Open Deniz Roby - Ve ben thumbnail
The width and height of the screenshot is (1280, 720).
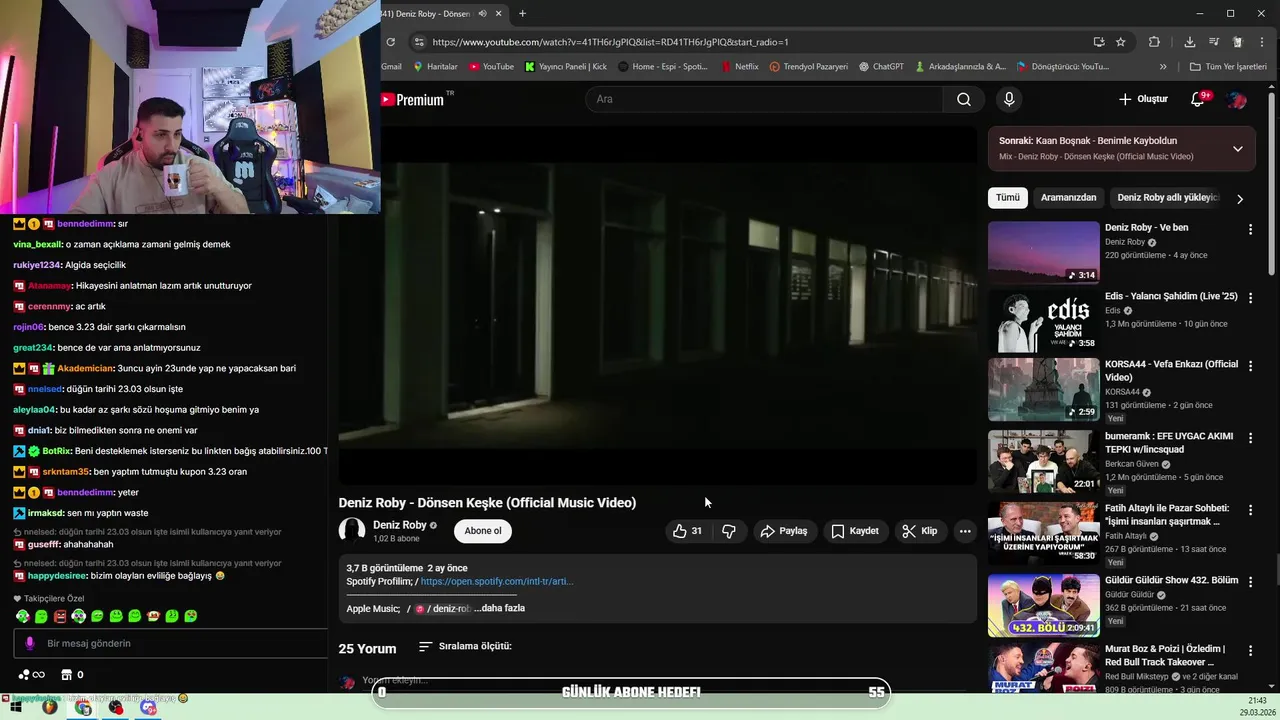1043,253
